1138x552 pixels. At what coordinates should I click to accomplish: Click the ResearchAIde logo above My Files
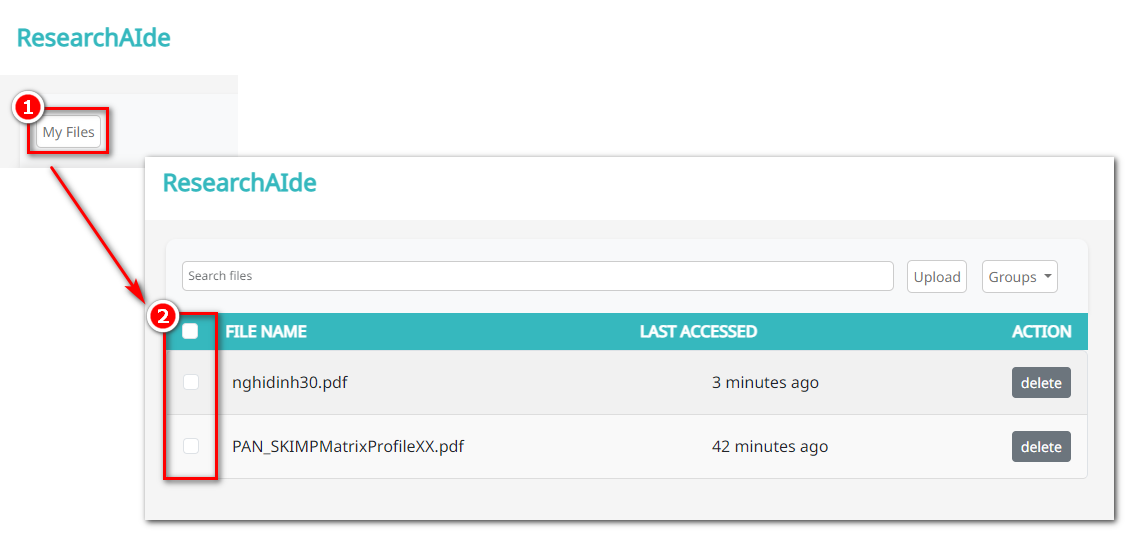pos(94,38)
